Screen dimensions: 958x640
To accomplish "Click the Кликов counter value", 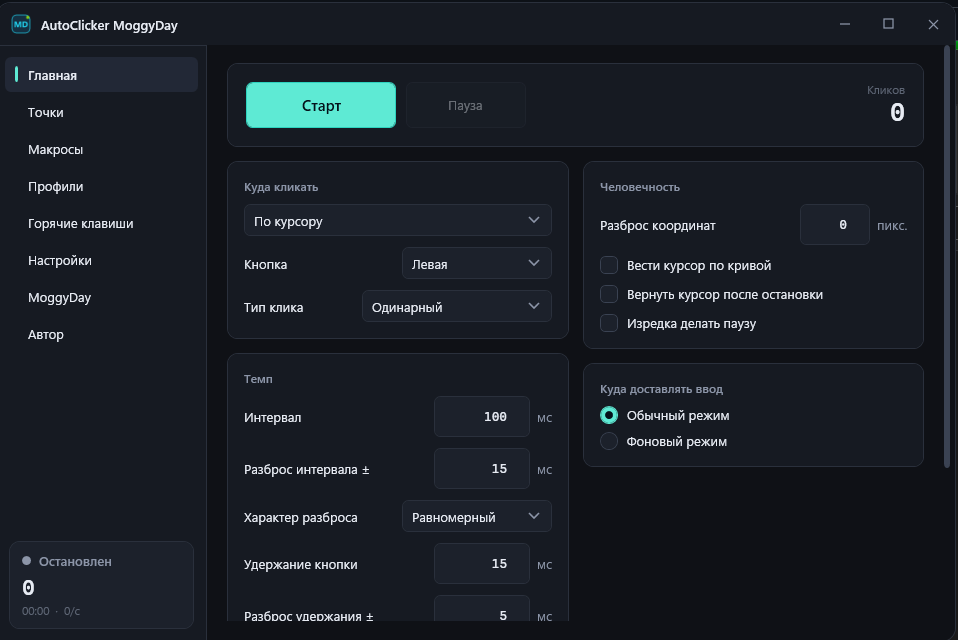I will pos(897,112).
